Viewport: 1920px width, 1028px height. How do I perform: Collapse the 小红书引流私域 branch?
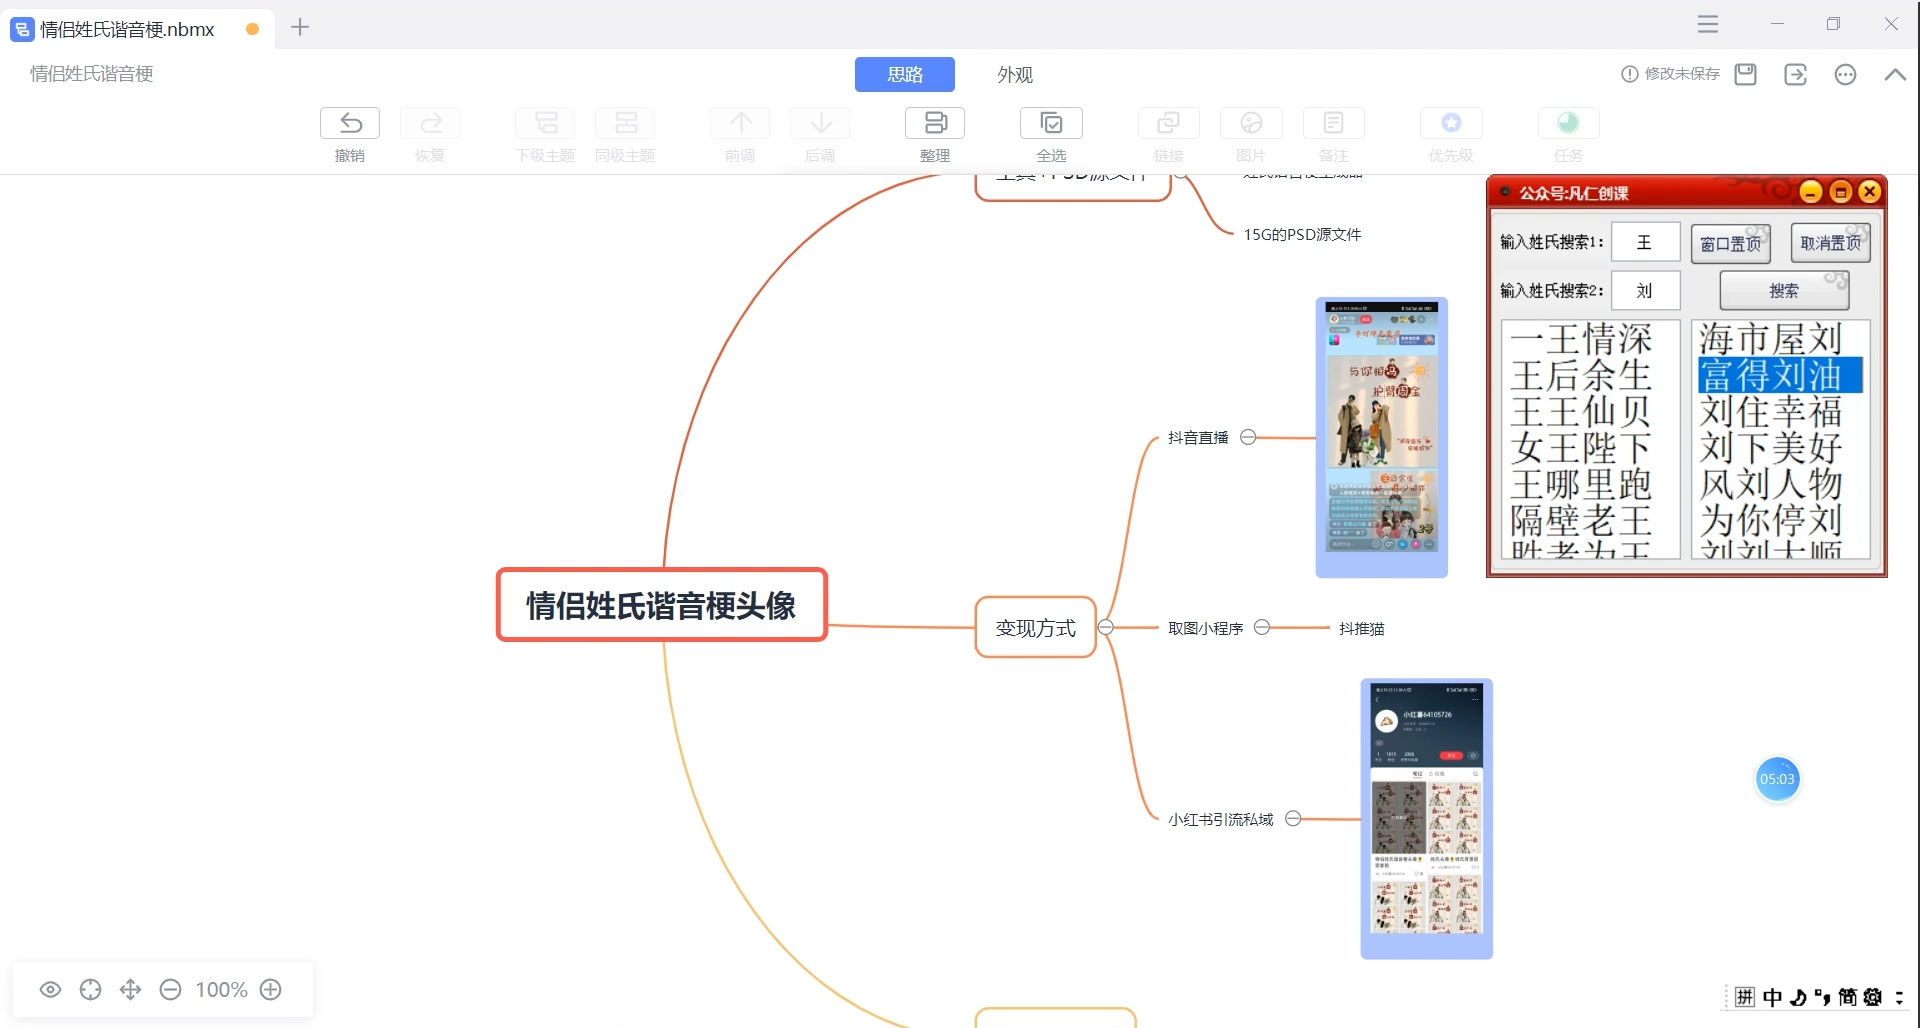[1293, 818]
